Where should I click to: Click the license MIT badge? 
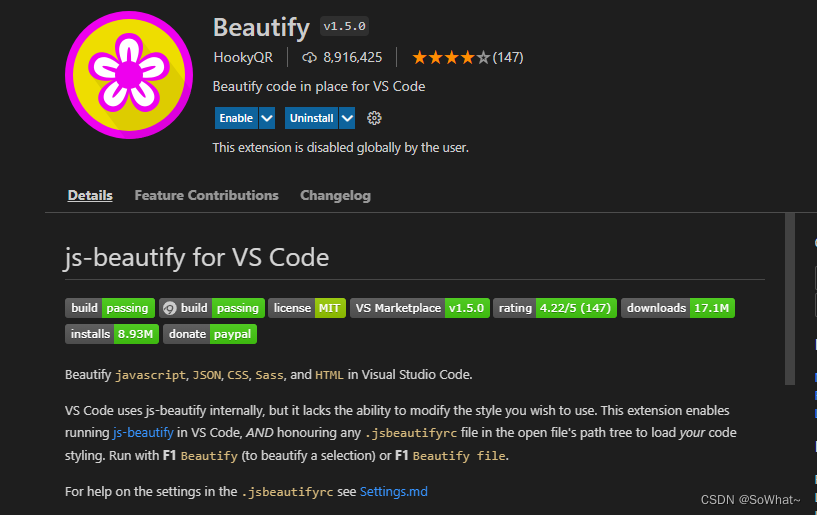(x=307, y=308)
